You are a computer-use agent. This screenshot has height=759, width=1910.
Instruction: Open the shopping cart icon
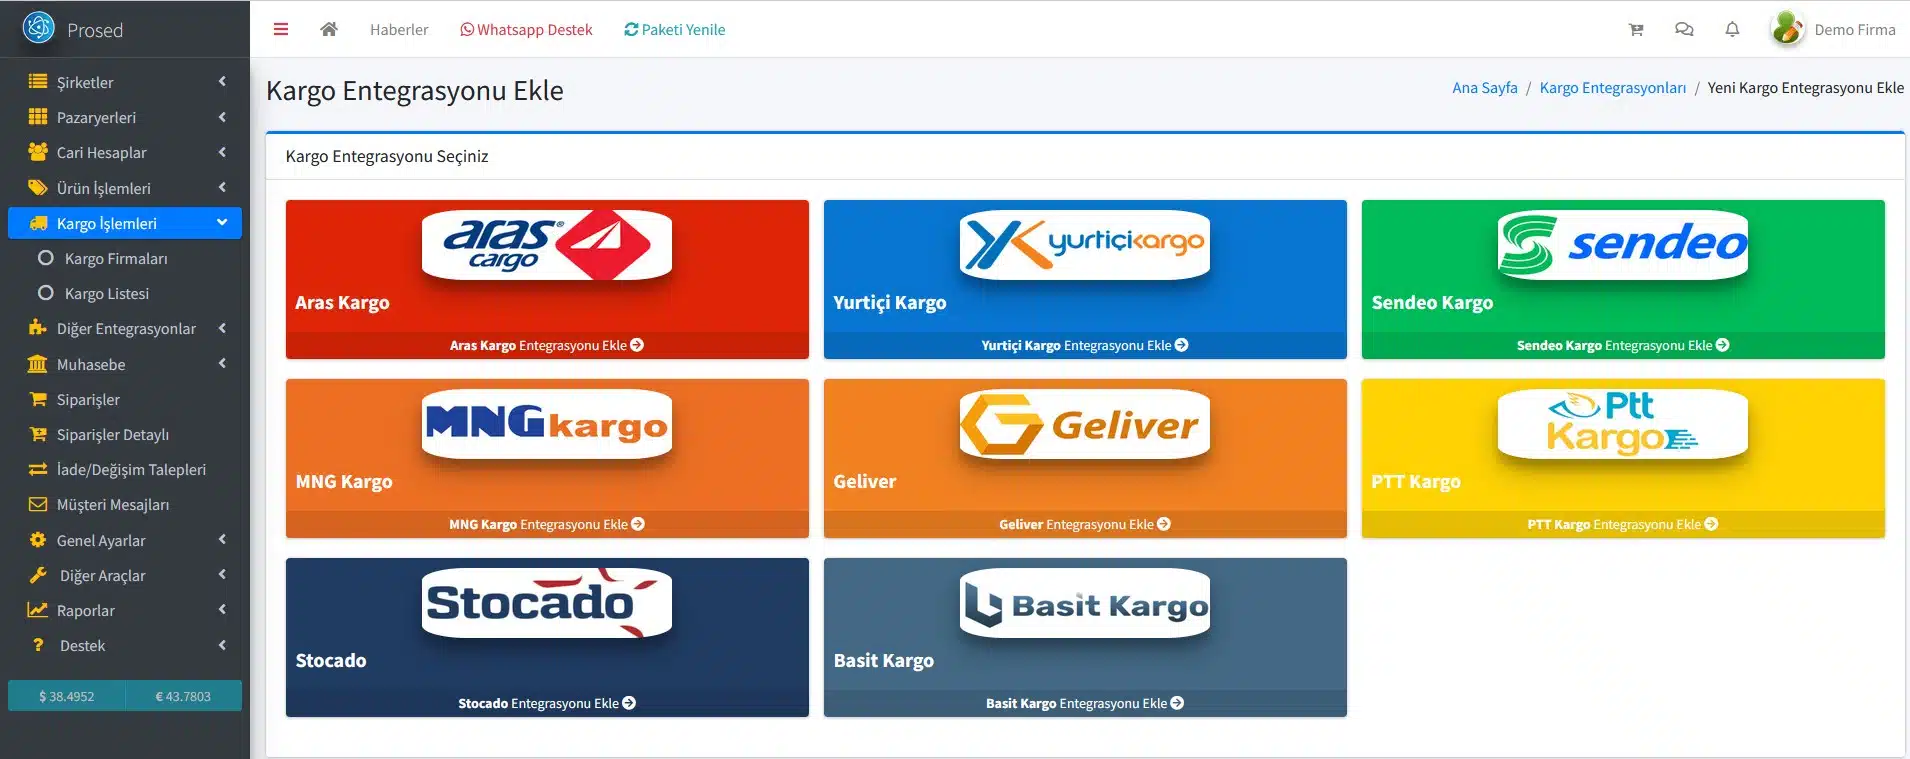pos(1636,30)
